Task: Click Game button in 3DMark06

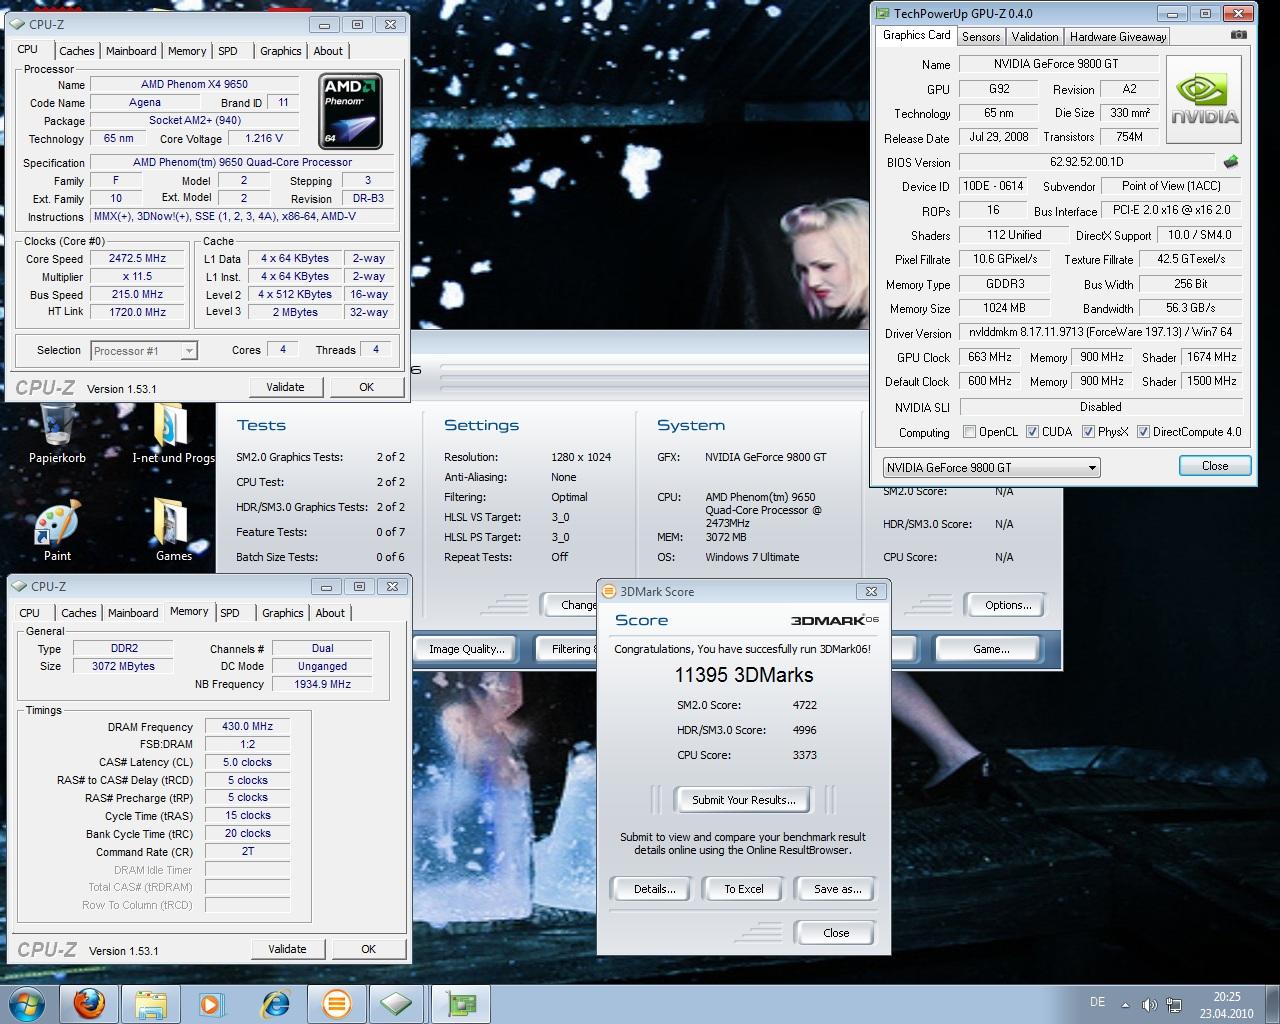Action: (x=991, y=649)
